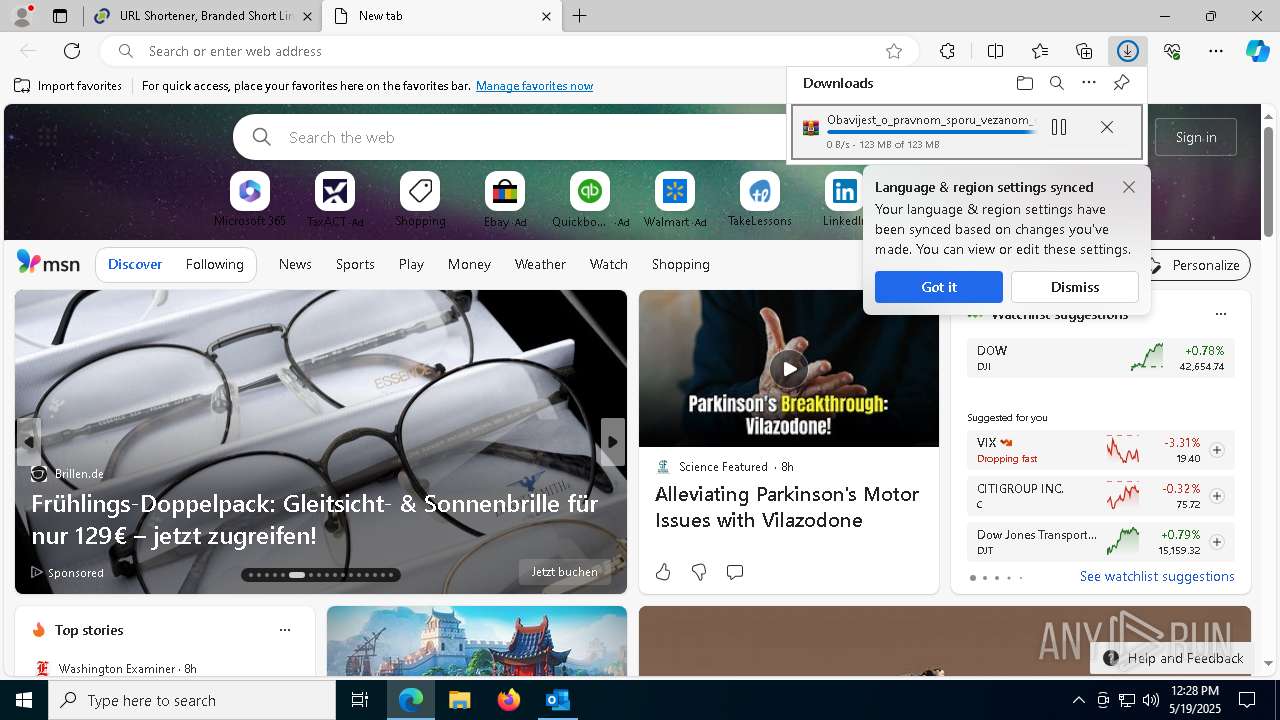This screenshot has height=720, width=1280.
Task: Open Weather menu item
Action: coord(540,264)
